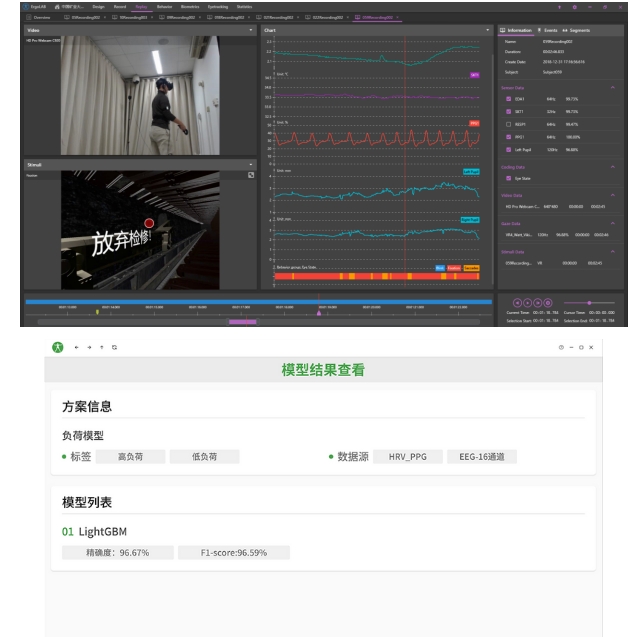This screenshot has height=637, width=634.
Task: Click the help icon in model results window
Action: (x=561, y=347)
